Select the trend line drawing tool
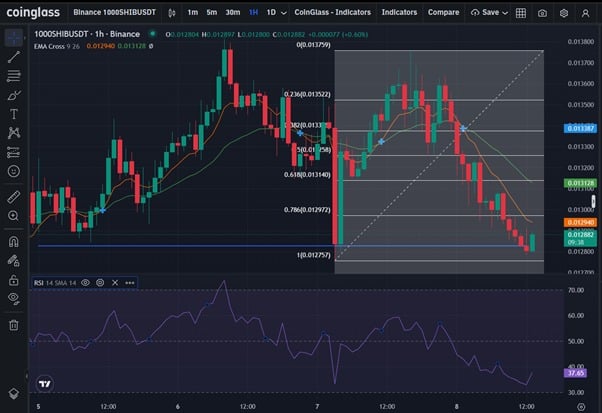Screen dimensions: 602x413 (x=14, y=57)
